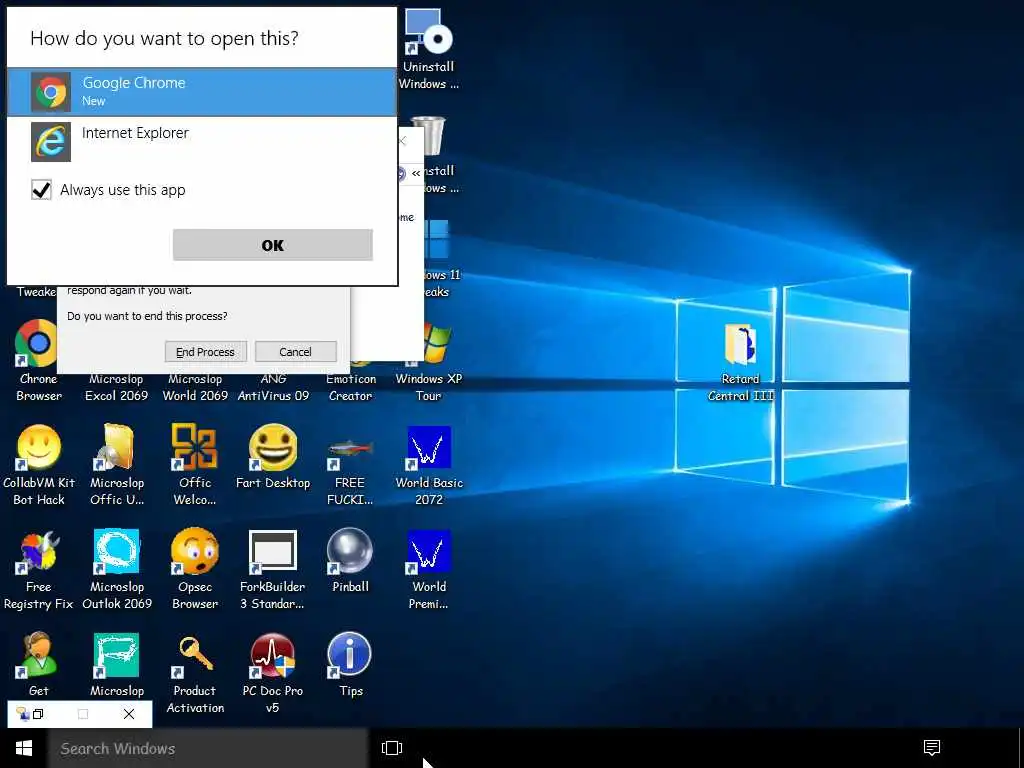Click the "Do you want to end this process?" text
Screen dimensions: 1024x768
tap(147, 316)
